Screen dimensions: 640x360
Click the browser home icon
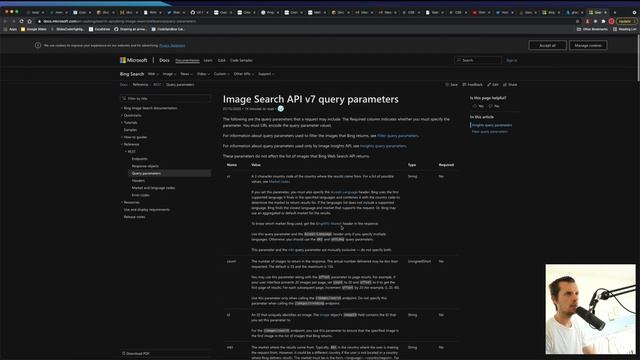coord(29,21)
